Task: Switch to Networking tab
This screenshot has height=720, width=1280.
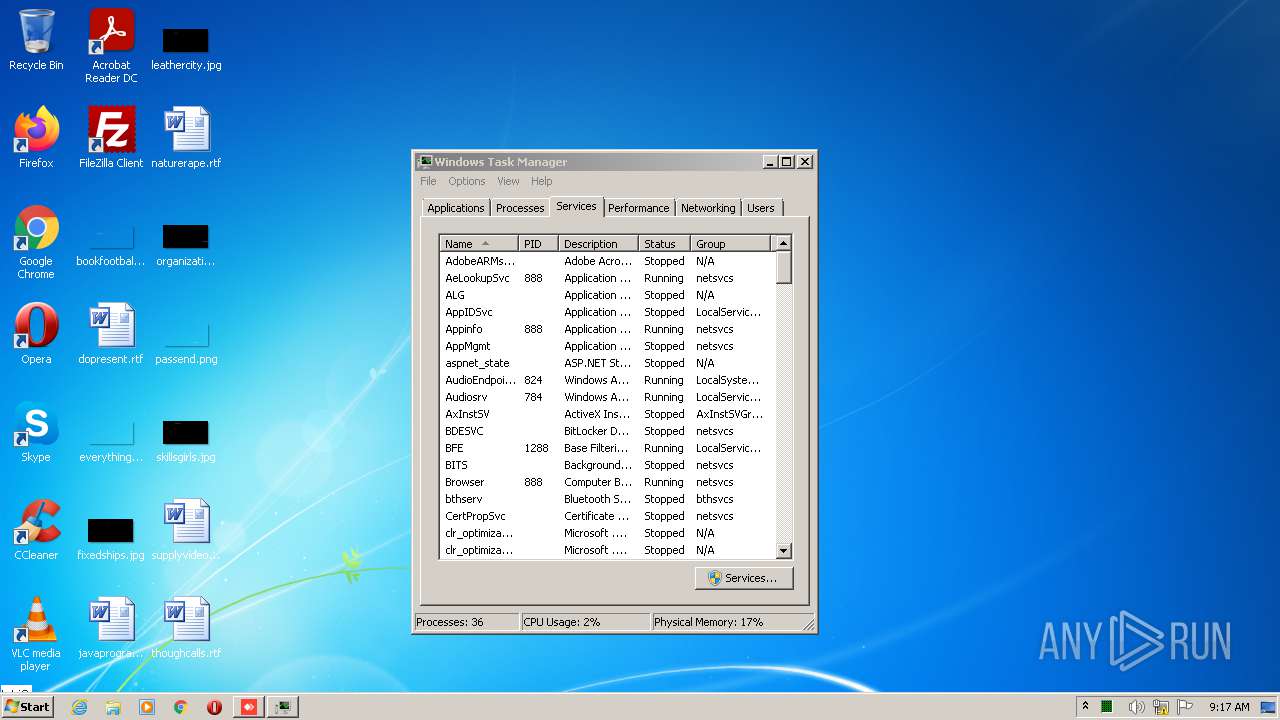Action: pos(708,208)
